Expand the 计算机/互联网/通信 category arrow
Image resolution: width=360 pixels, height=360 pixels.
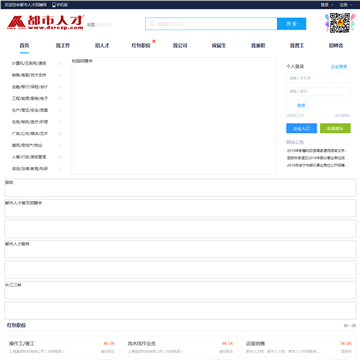tap(60, 63)
